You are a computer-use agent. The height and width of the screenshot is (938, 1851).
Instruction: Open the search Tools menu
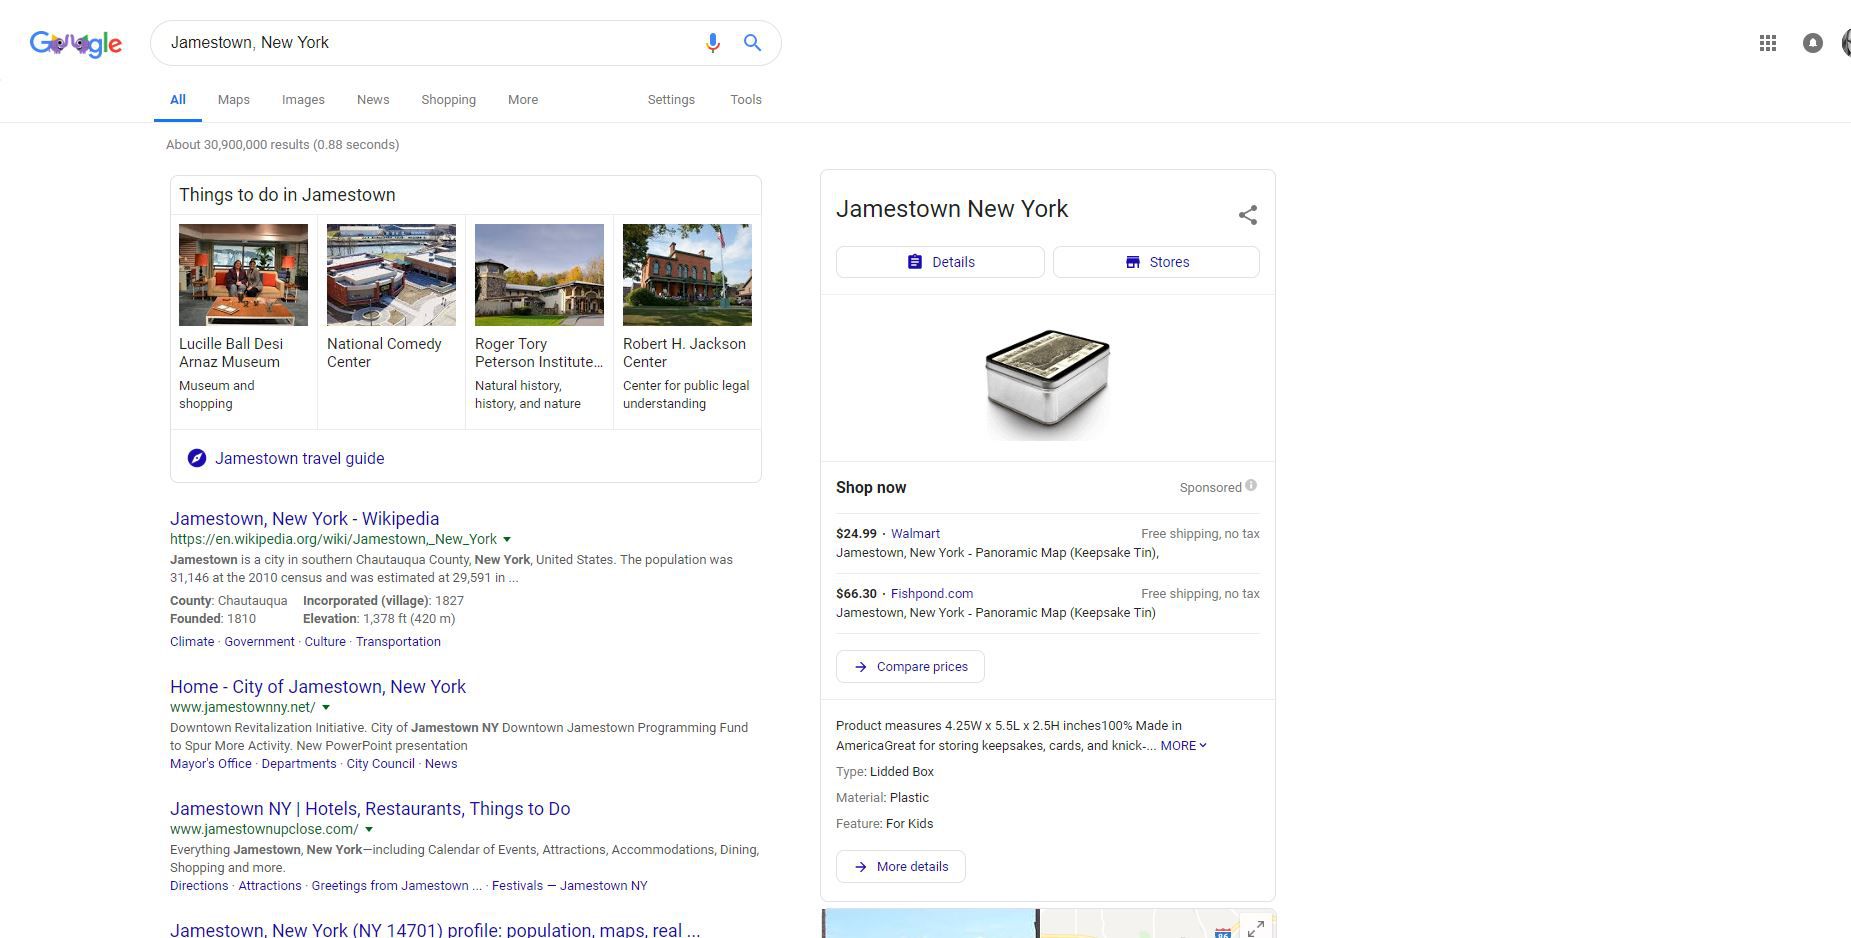(746, 100)
